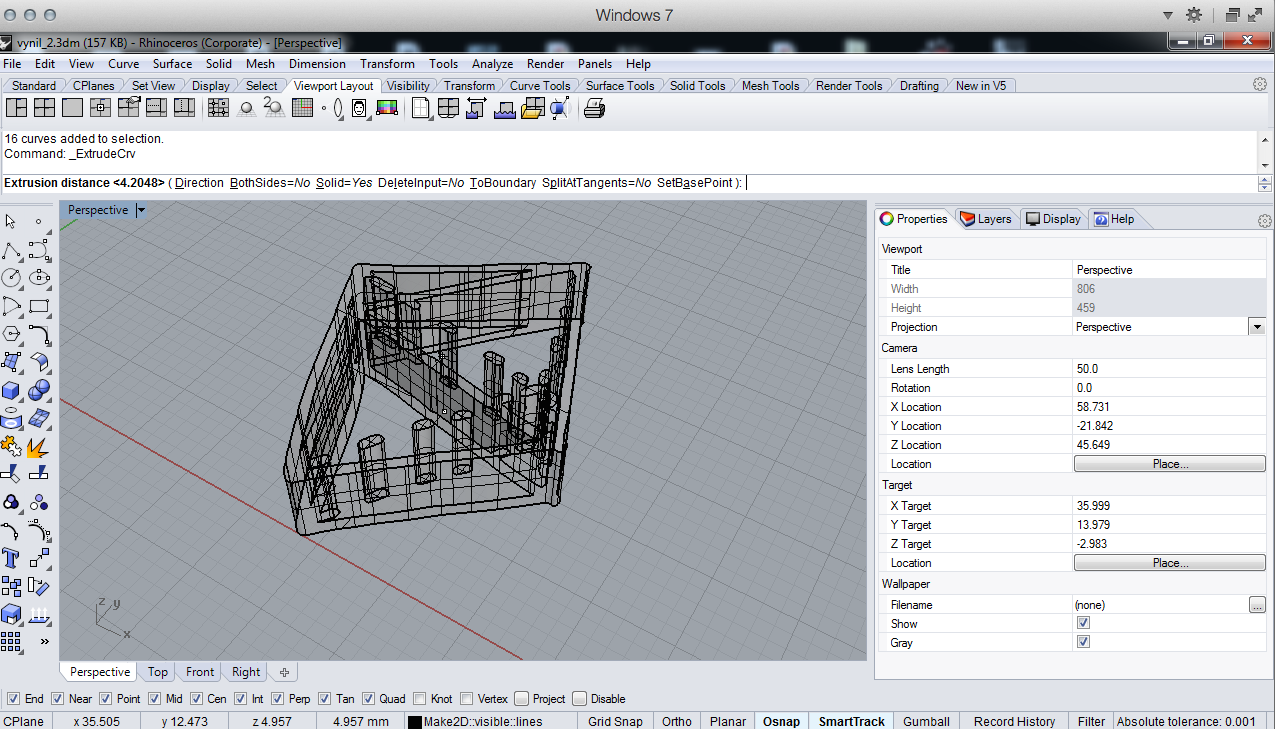
Task: Enable the Knot osnap checkbox
Action: 420,699
